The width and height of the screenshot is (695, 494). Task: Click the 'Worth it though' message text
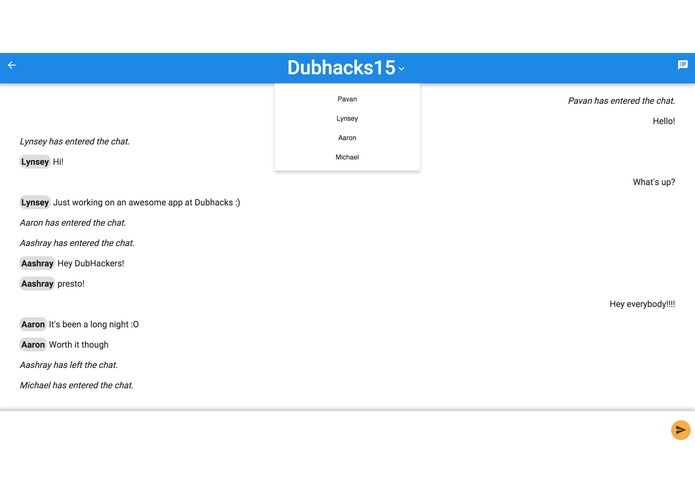coord(78,345)
